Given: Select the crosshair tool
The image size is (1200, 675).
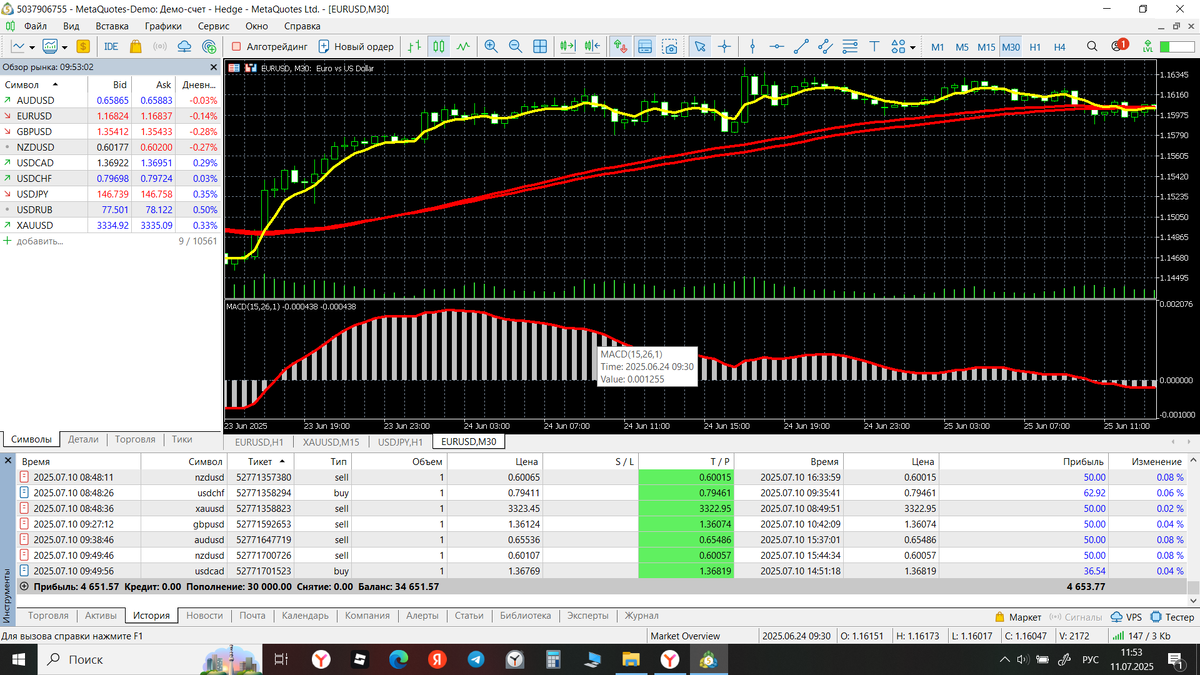Looking at the screenshot, I should [724, 46].
